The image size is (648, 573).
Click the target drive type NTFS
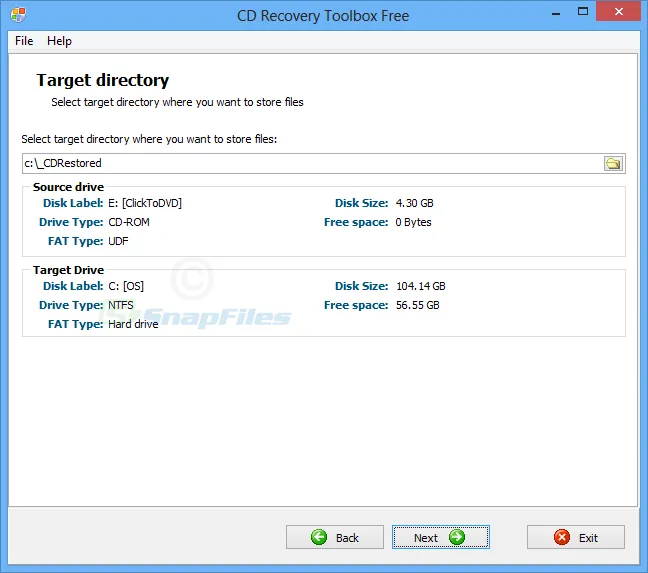tap(121, 305)
